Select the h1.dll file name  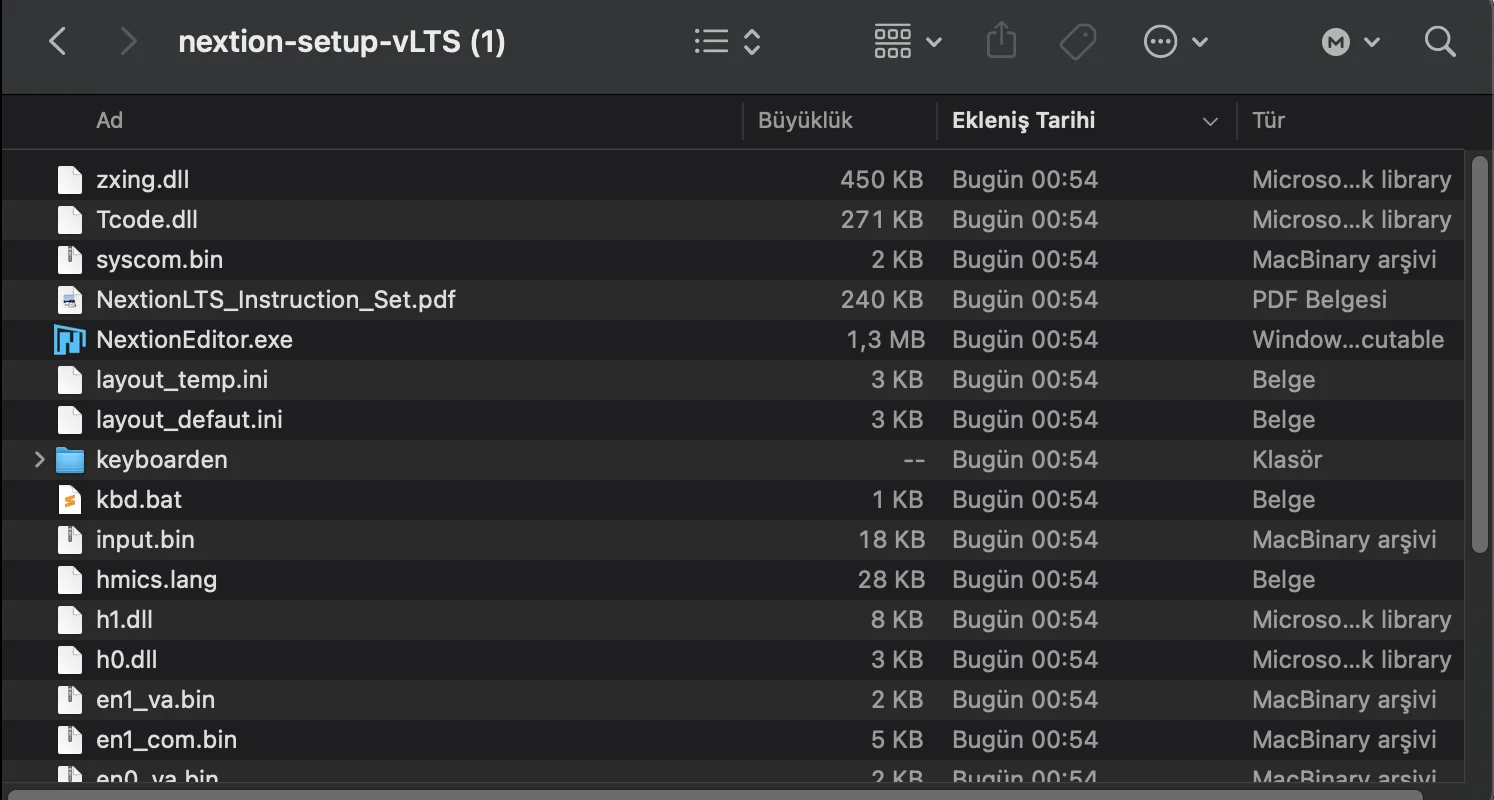point(125,620)
